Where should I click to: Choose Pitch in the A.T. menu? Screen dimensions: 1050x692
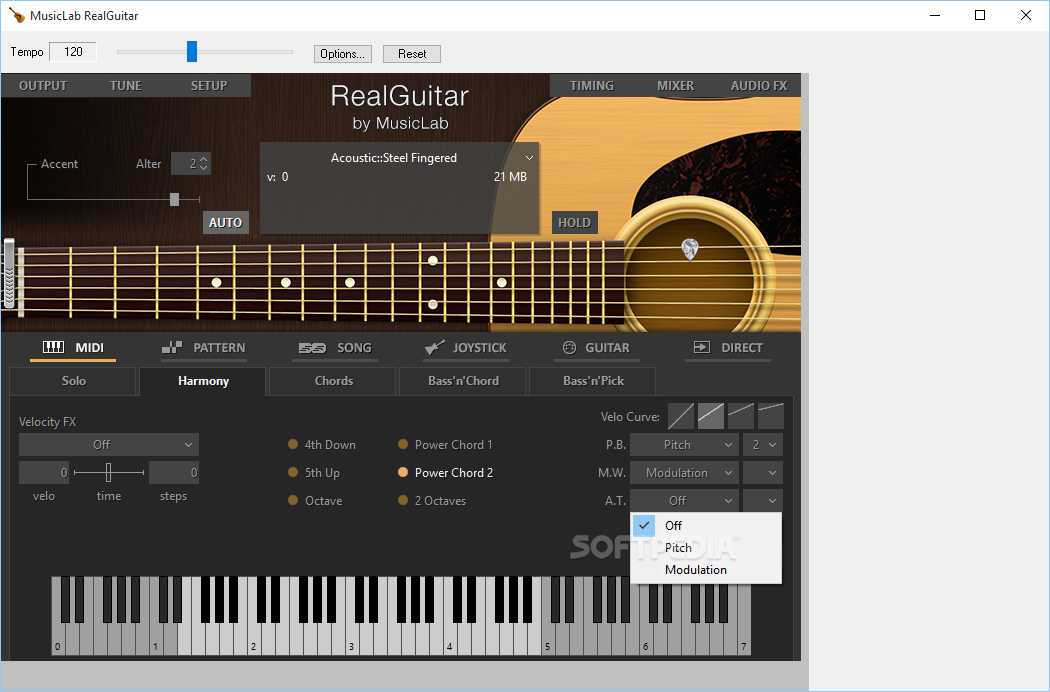tap(706, 547)
